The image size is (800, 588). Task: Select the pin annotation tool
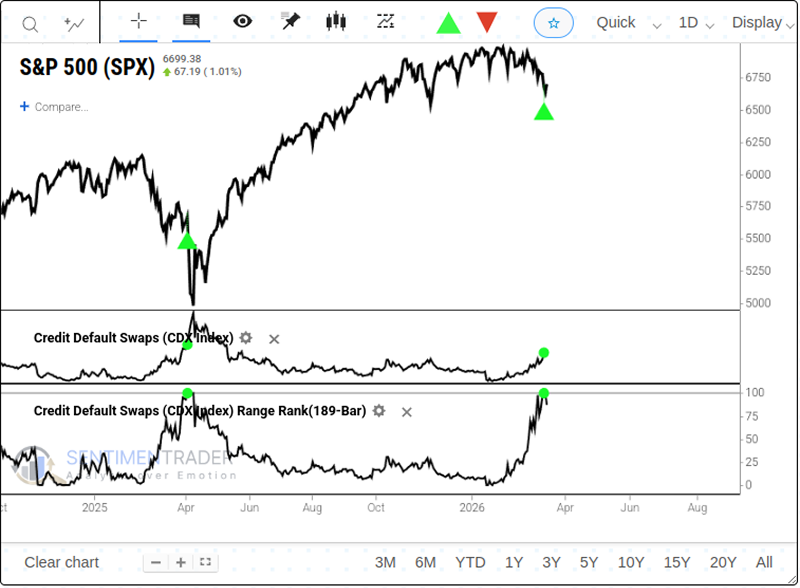(x=289, y=21)
